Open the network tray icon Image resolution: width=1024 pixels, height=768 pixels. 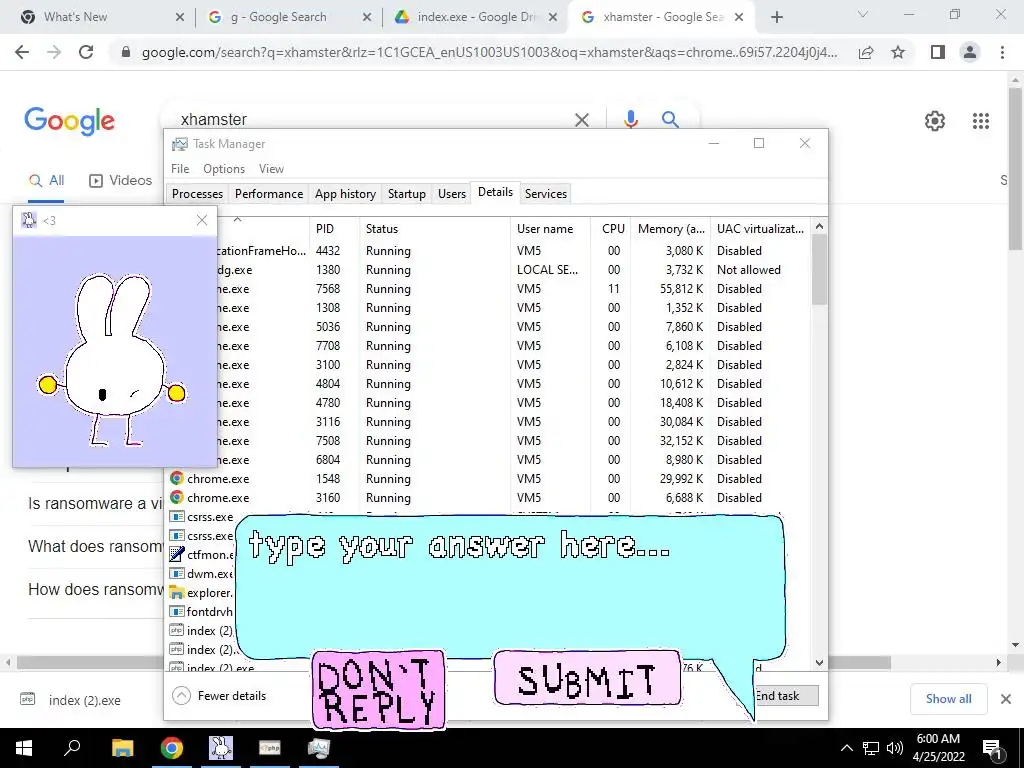[x=871, y=748]
